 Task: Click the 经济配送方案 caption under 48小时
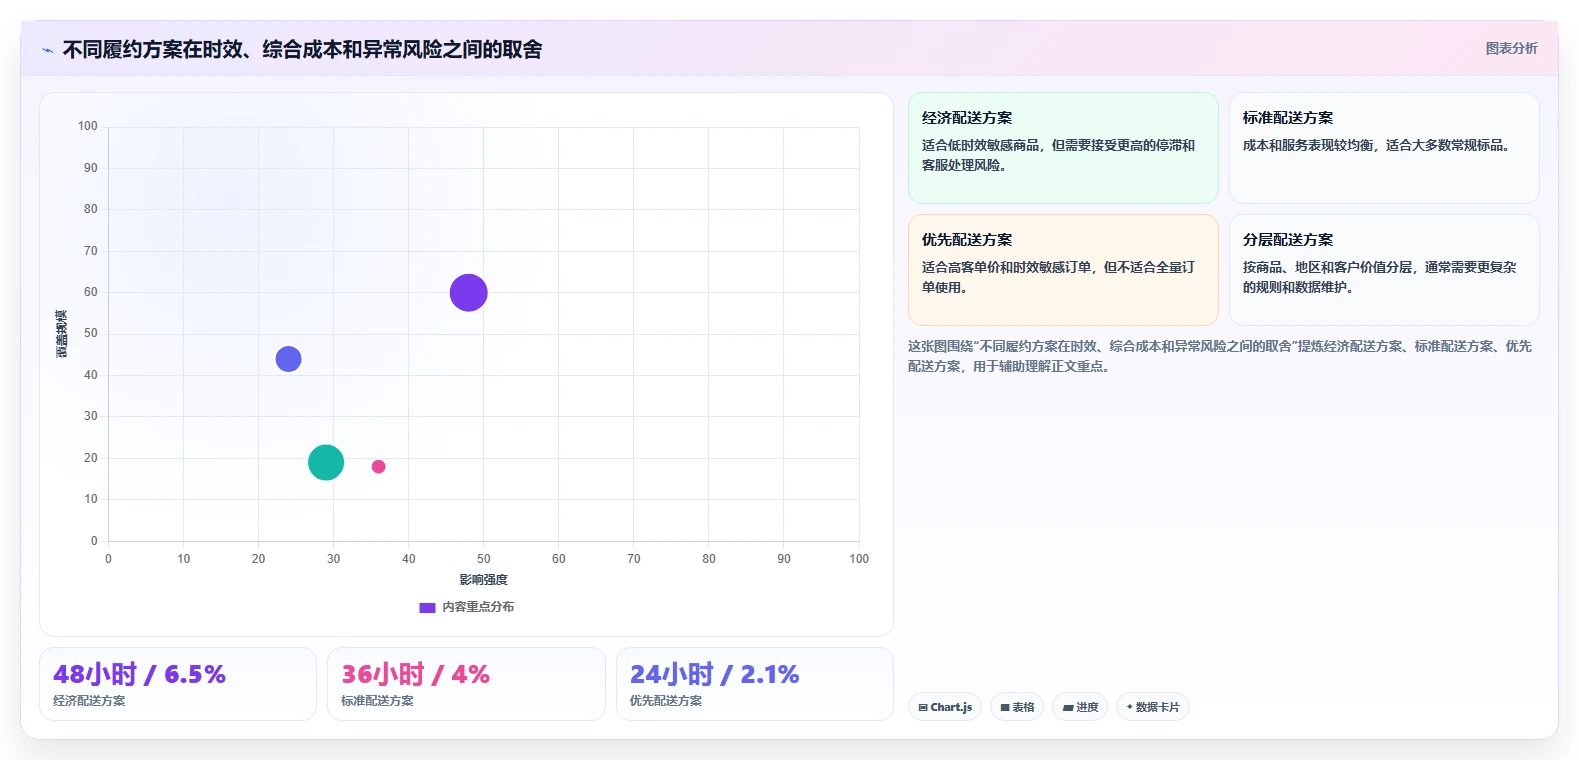click(89, 701)
